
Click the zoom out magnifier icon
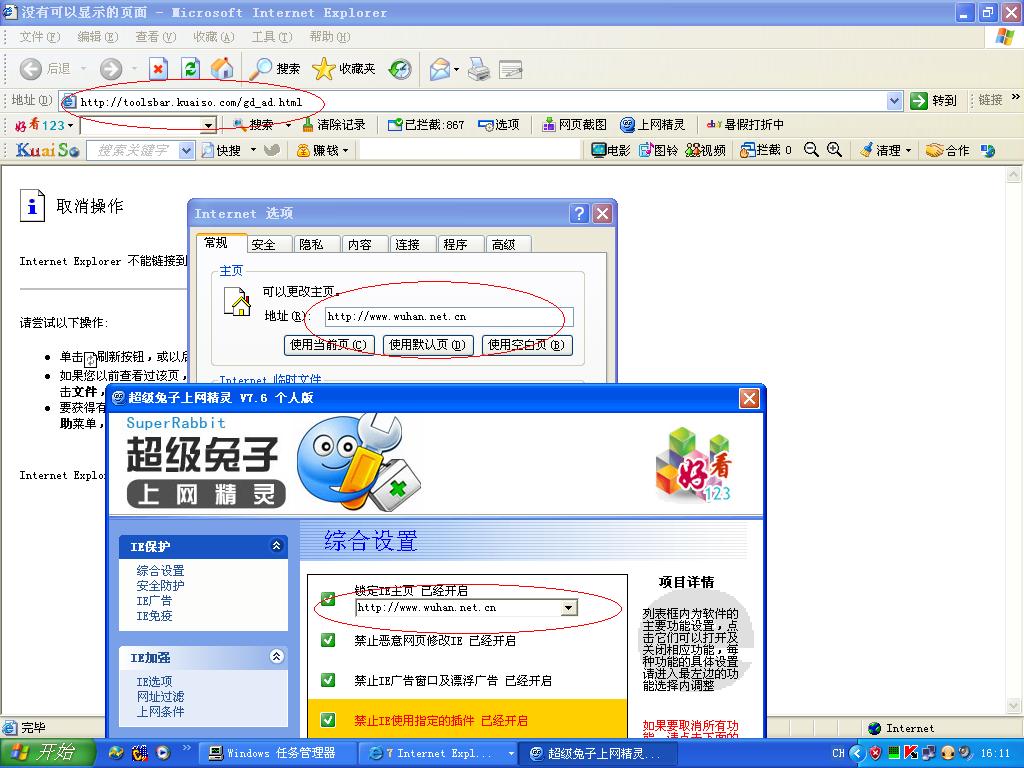tap(811, 150)
